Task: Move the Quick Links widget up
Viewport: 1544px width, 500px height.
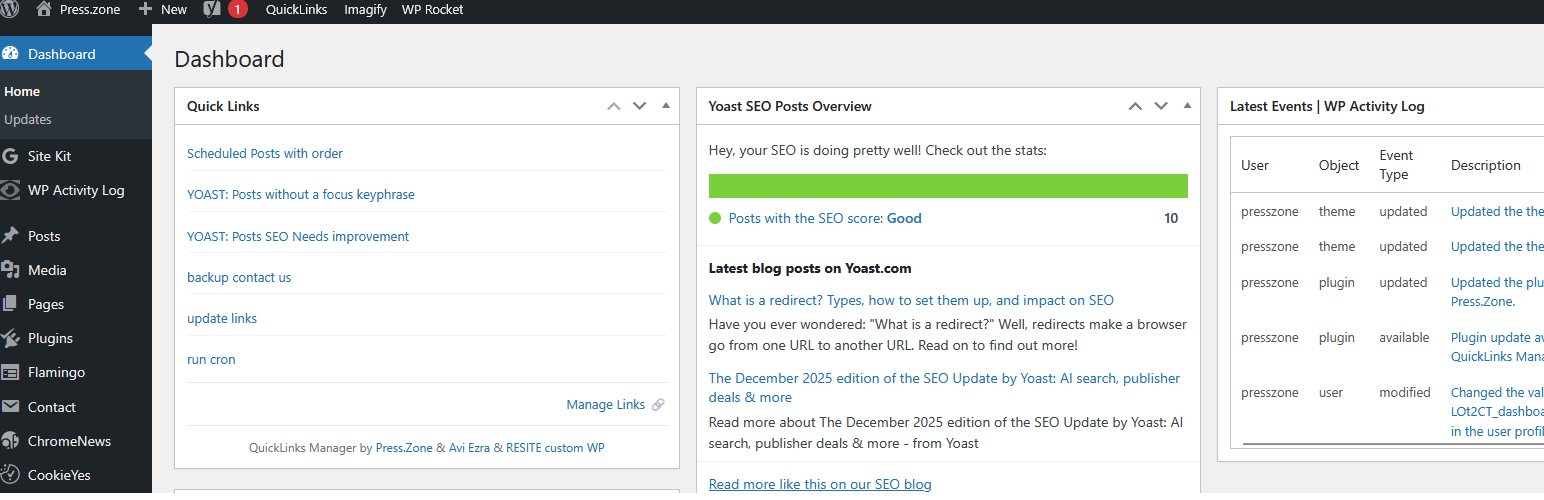Action: pyautogui.click(x=614, y=106)
